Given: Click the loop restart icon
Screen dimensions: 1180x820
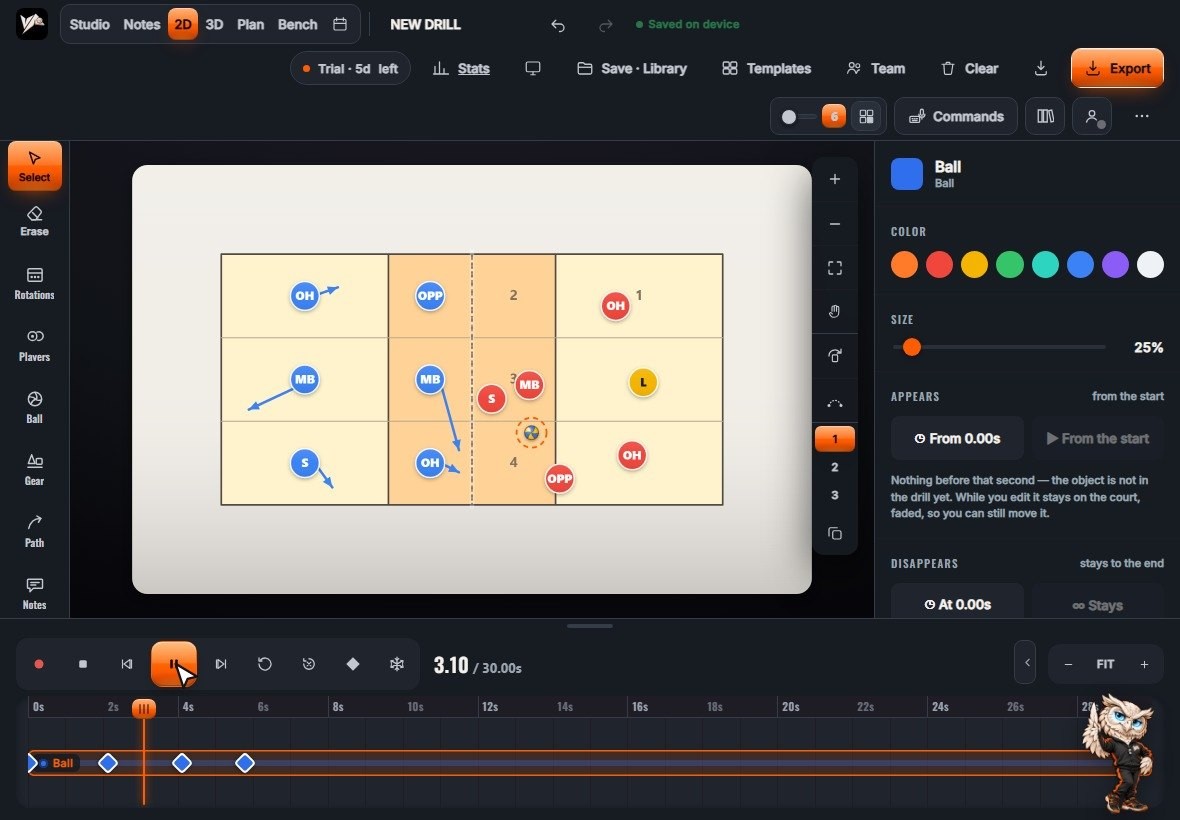Looking at the screenshot, I should (264, 664).
